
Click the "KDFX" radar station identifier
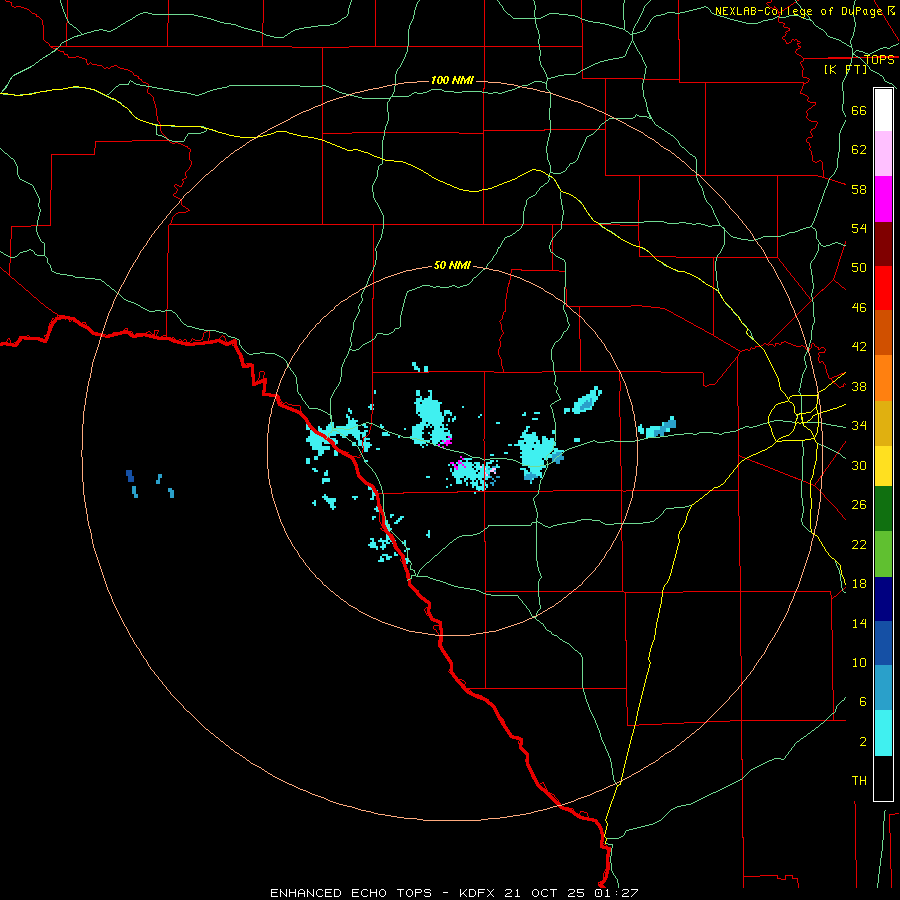coord(476,893)
